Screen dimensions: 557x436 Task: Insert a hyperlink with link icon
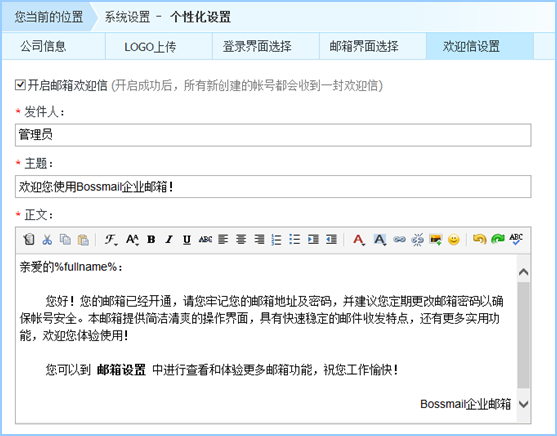[399, 239]
